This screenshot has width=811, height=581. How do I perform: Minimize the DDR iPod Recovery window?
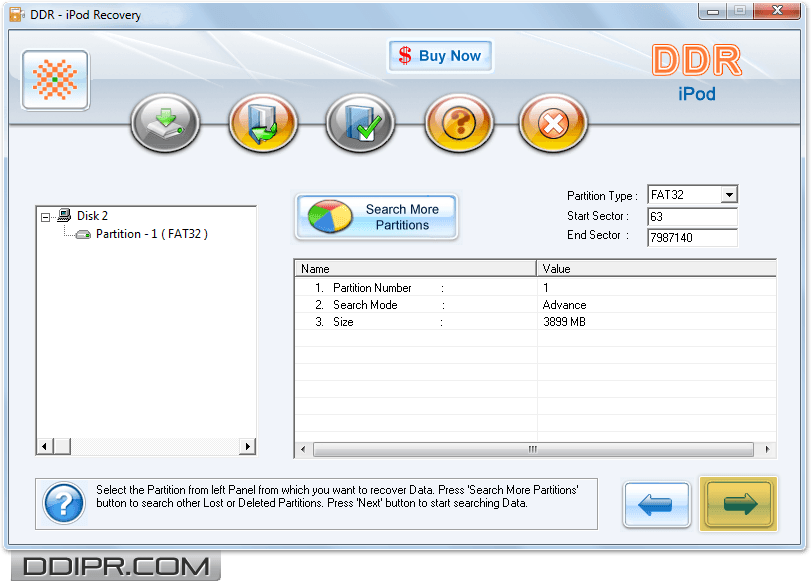[713, 11]
